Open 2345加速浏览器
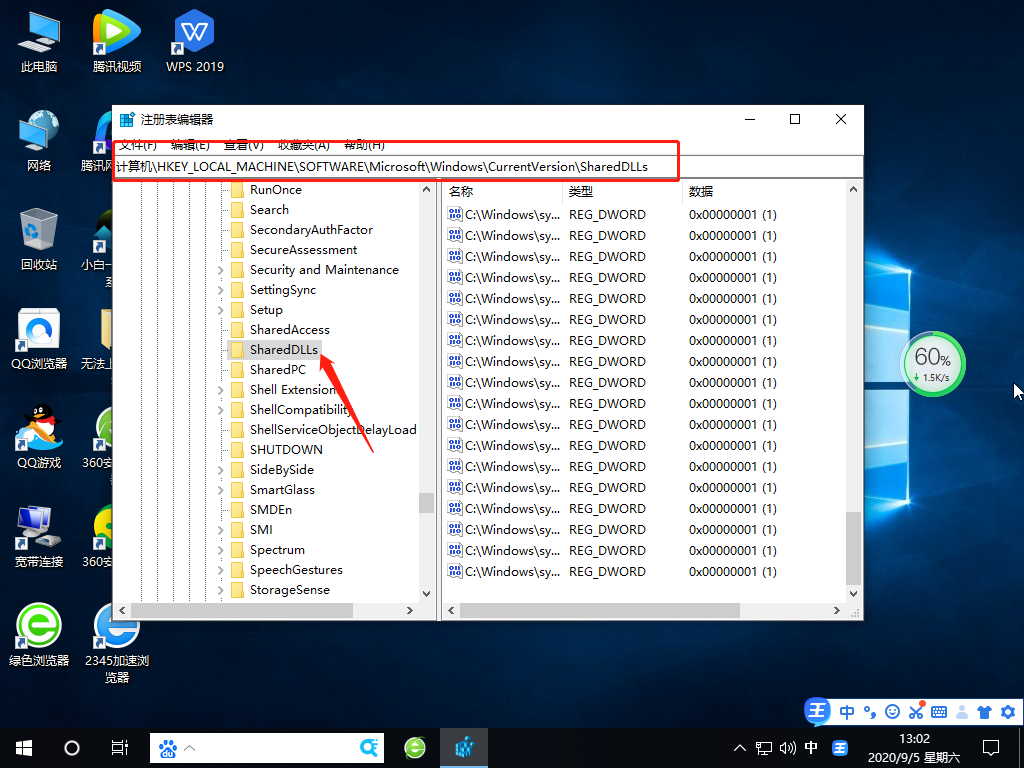This screenshot has height=768, width=1024. [117, 625]
